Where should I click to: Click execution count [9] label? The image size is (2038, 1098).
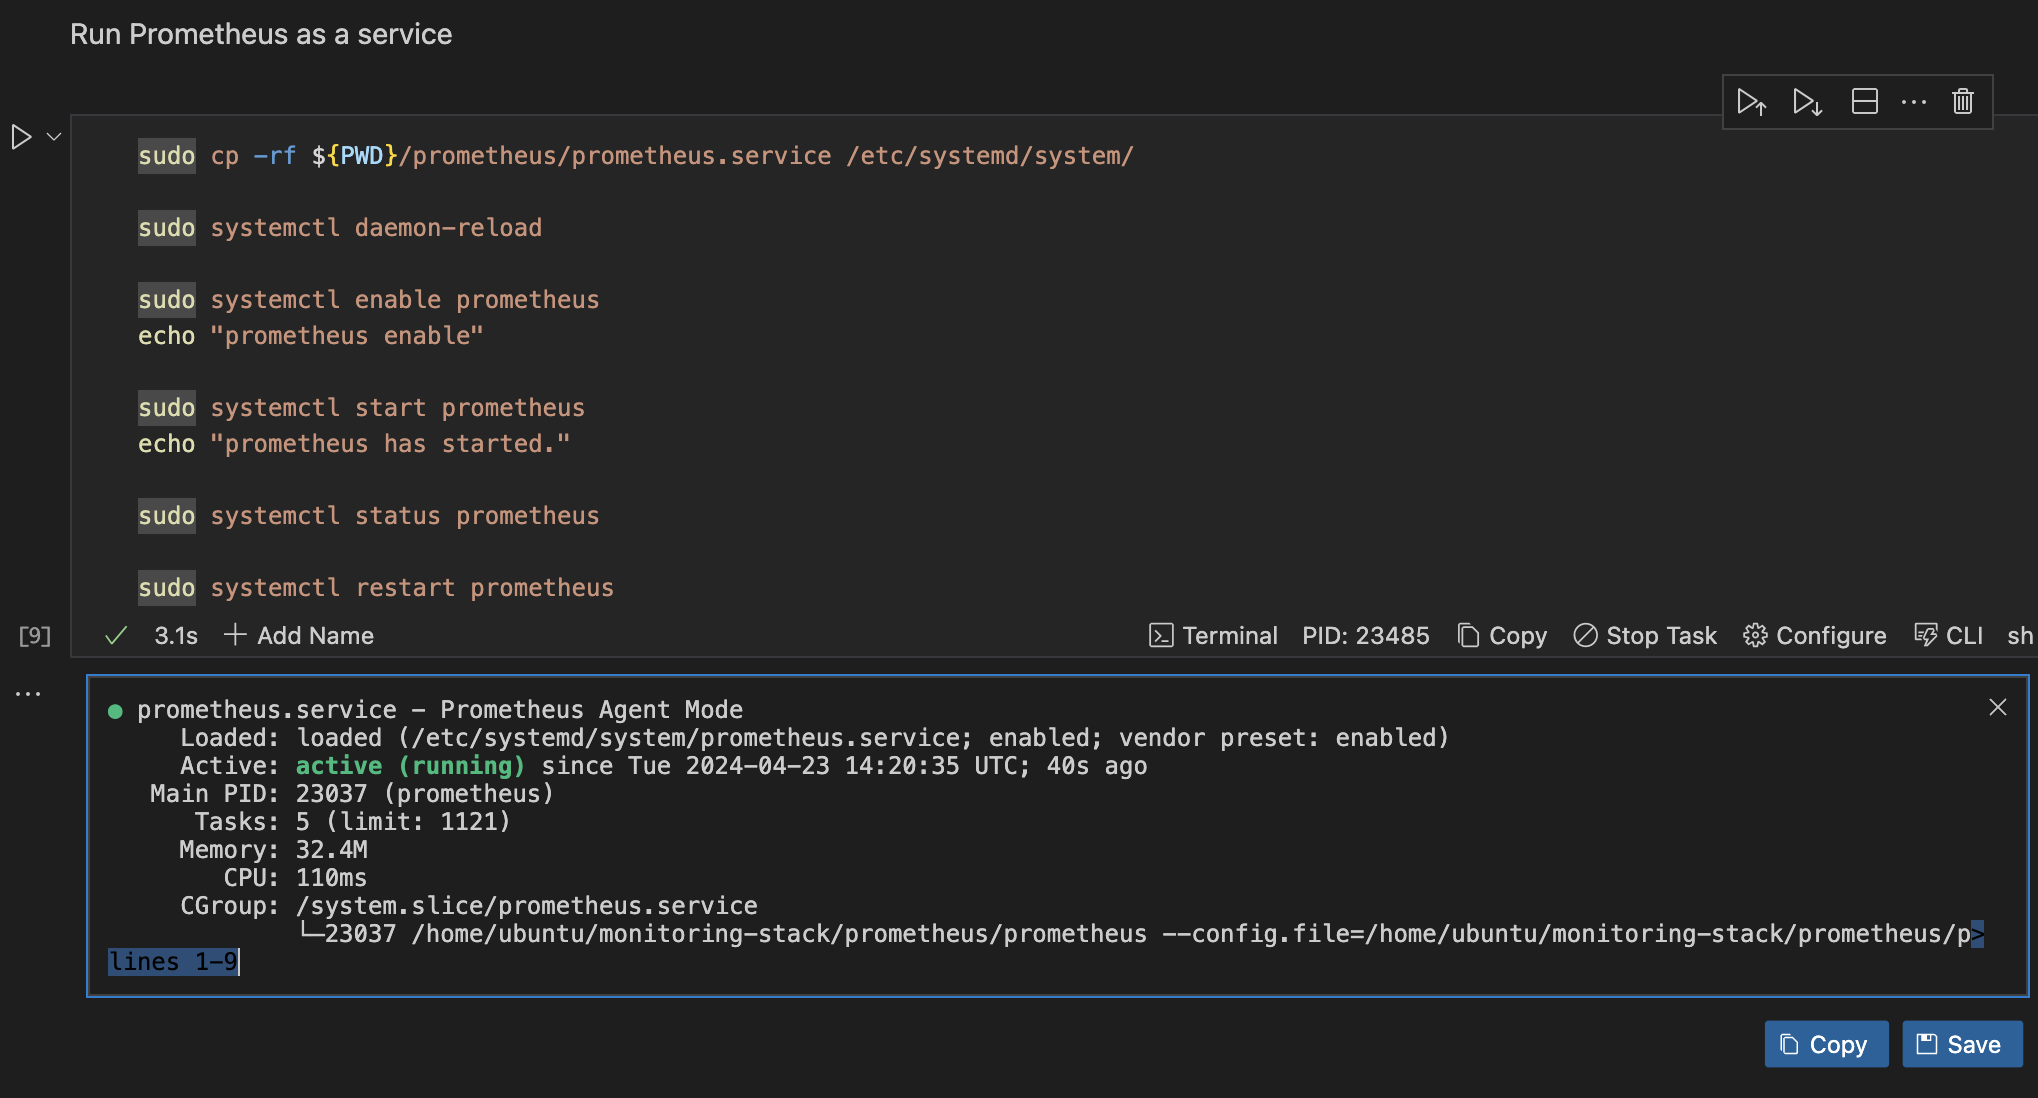coord(35,636)
